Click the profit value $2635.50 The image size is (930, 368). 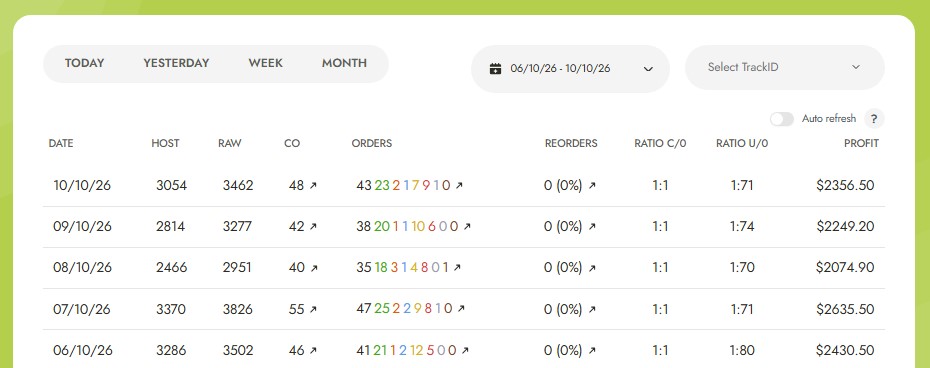(x=845, y=309)
